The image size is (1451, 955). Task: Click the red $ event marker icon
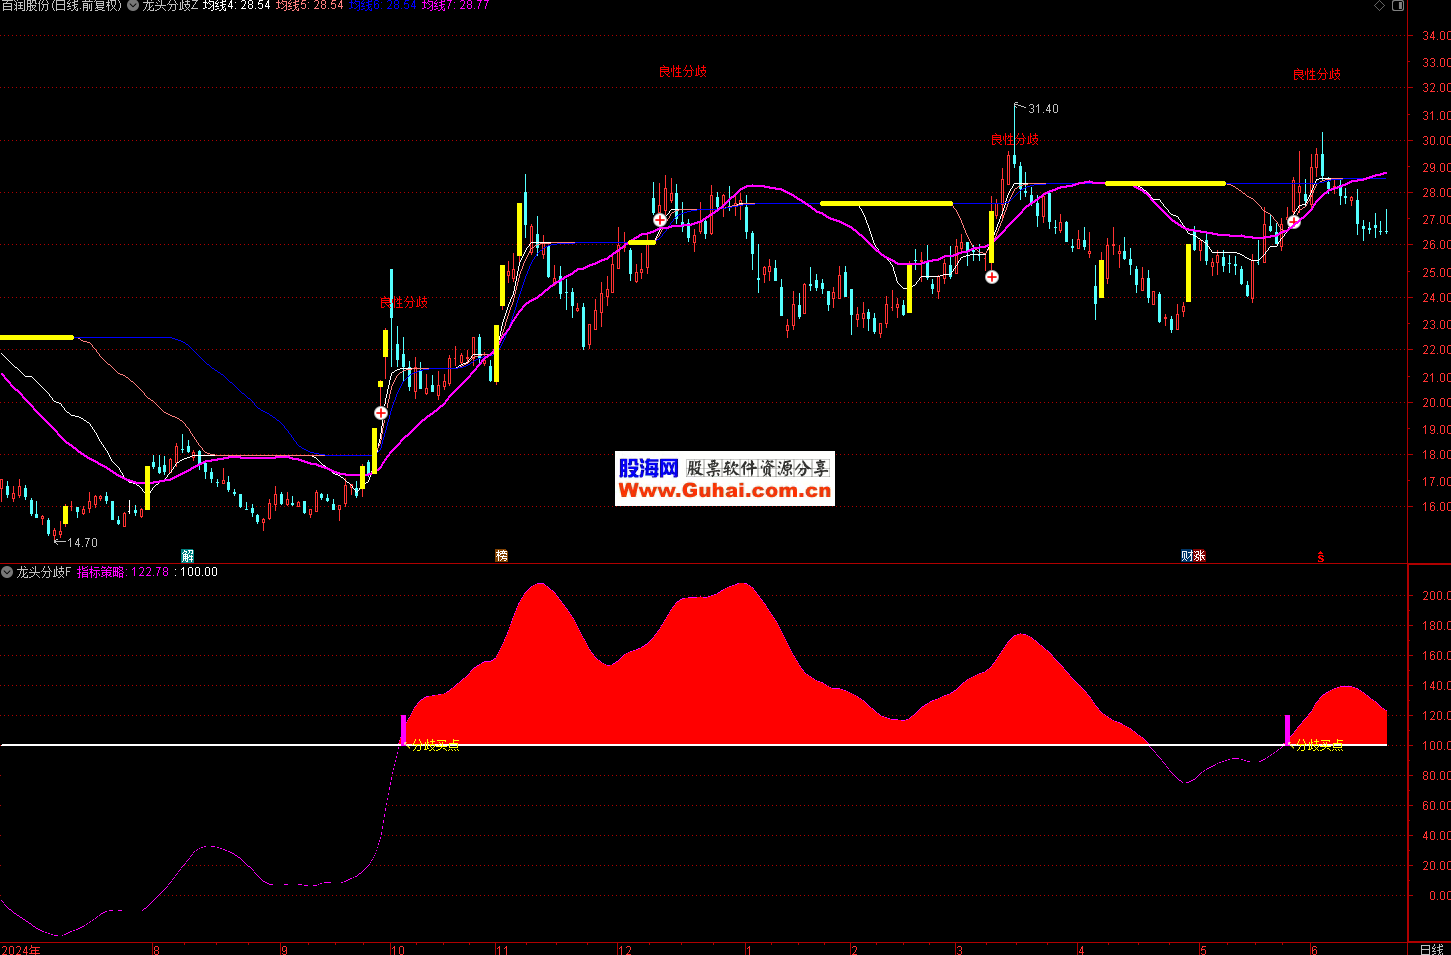(1320, 556)
